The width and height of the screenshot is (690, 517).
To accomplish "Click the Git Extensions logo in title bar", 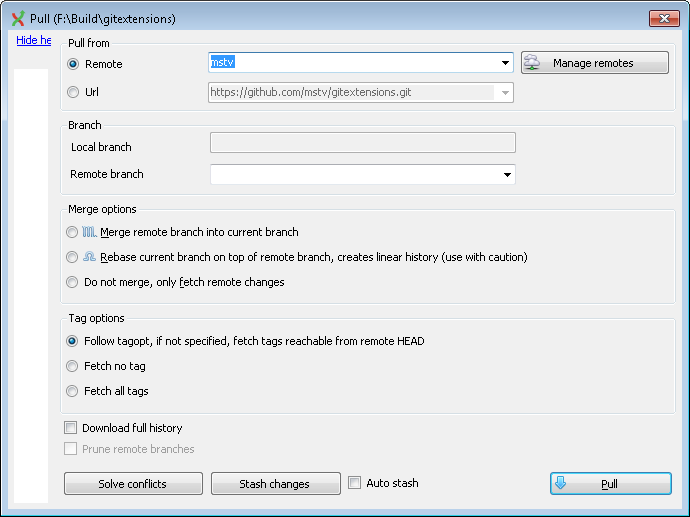I will pos(18,19).
